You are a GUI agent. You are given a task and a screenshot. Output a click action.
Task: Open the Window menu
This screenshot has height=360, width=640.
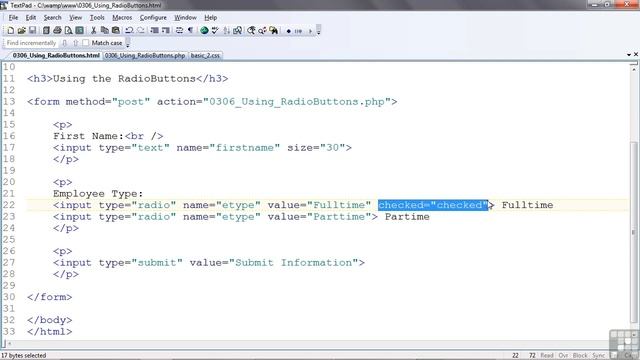185,18
